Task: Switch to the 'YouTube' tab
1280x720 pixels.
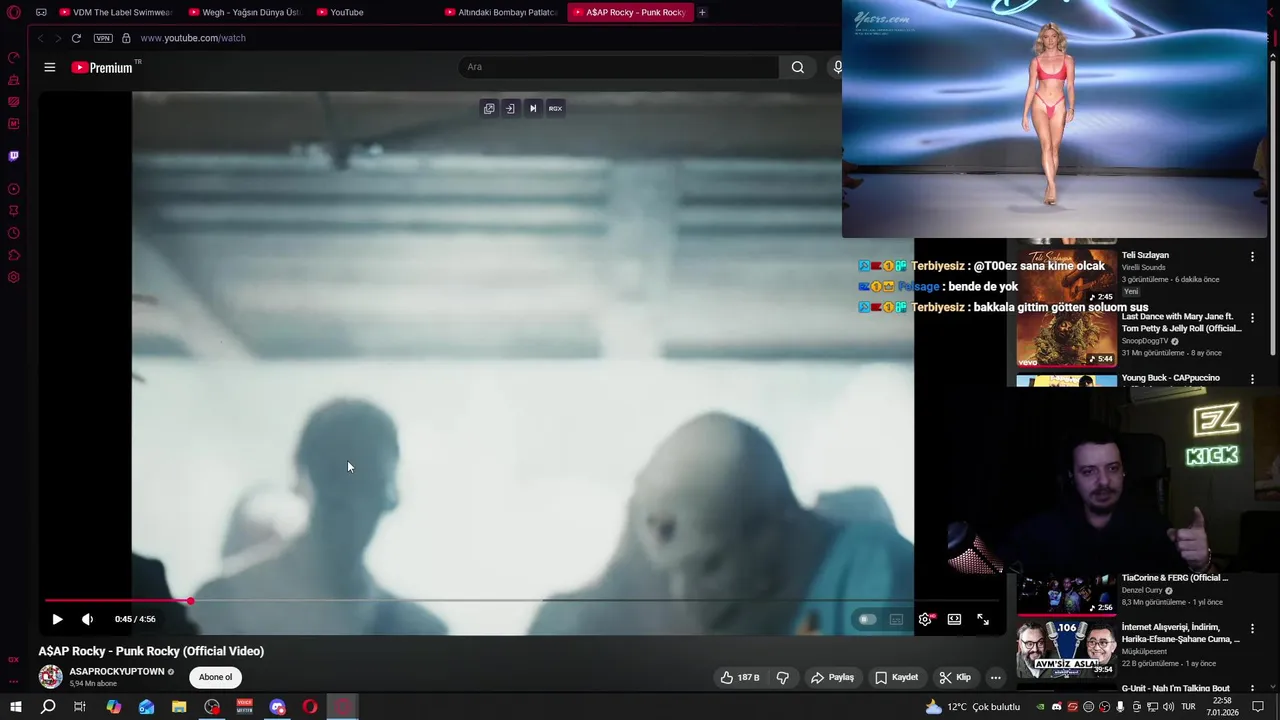Action: pyautogui.click(x=374, y=12)
